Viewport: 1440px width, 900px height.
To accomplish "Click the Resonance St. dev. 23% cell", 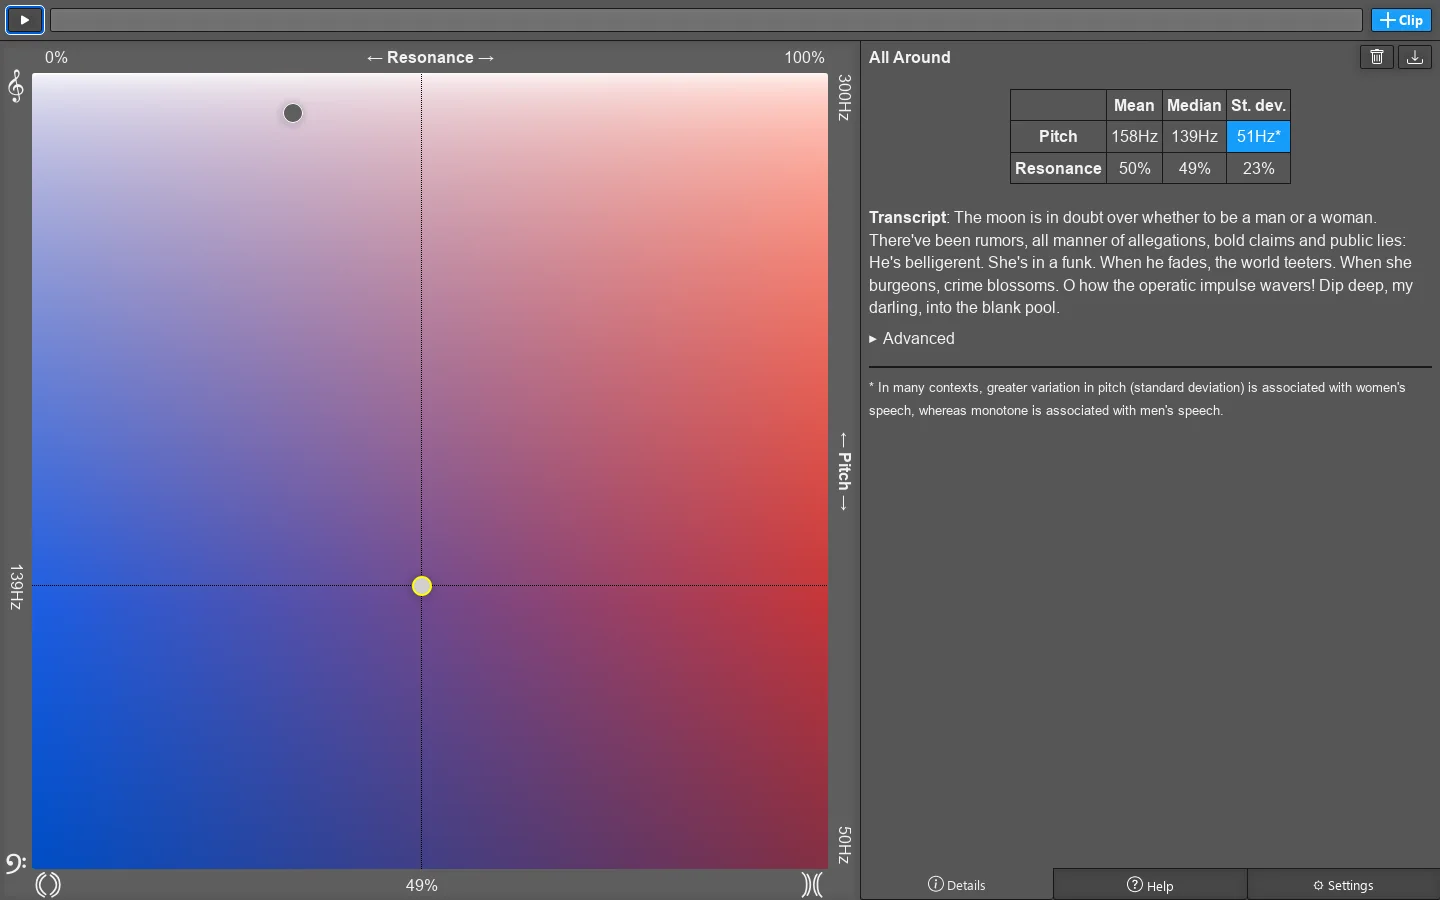I will tap(1258, 168).
